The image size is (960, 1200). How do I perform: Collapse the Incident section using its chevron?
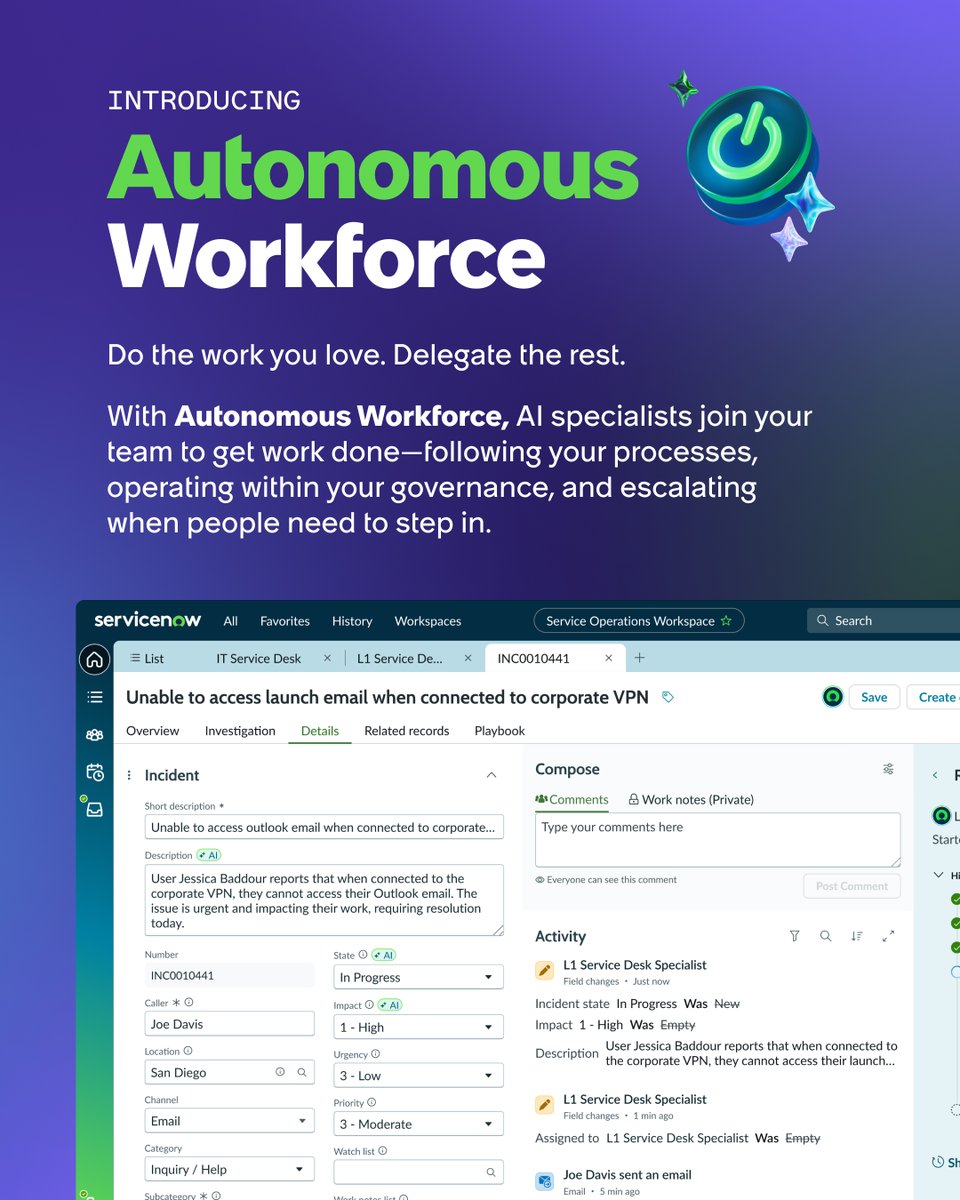491,775
